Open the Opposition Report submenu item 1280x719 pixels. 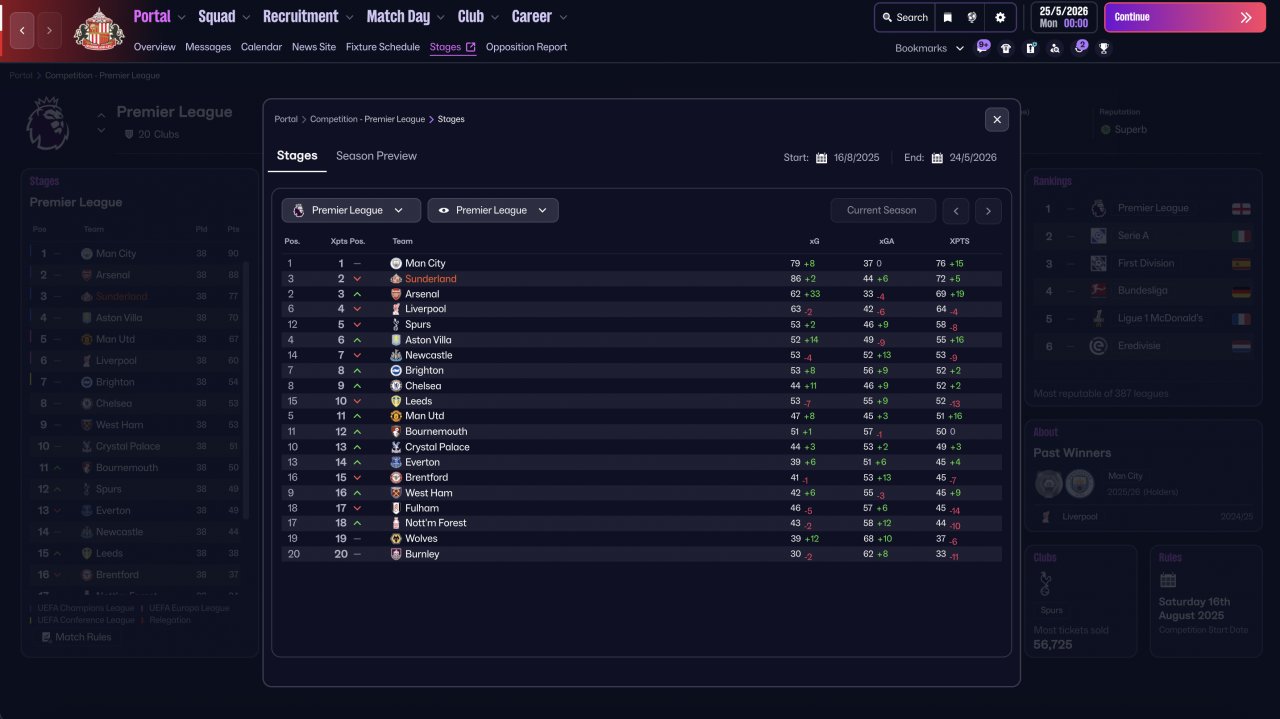click(526, 47)
